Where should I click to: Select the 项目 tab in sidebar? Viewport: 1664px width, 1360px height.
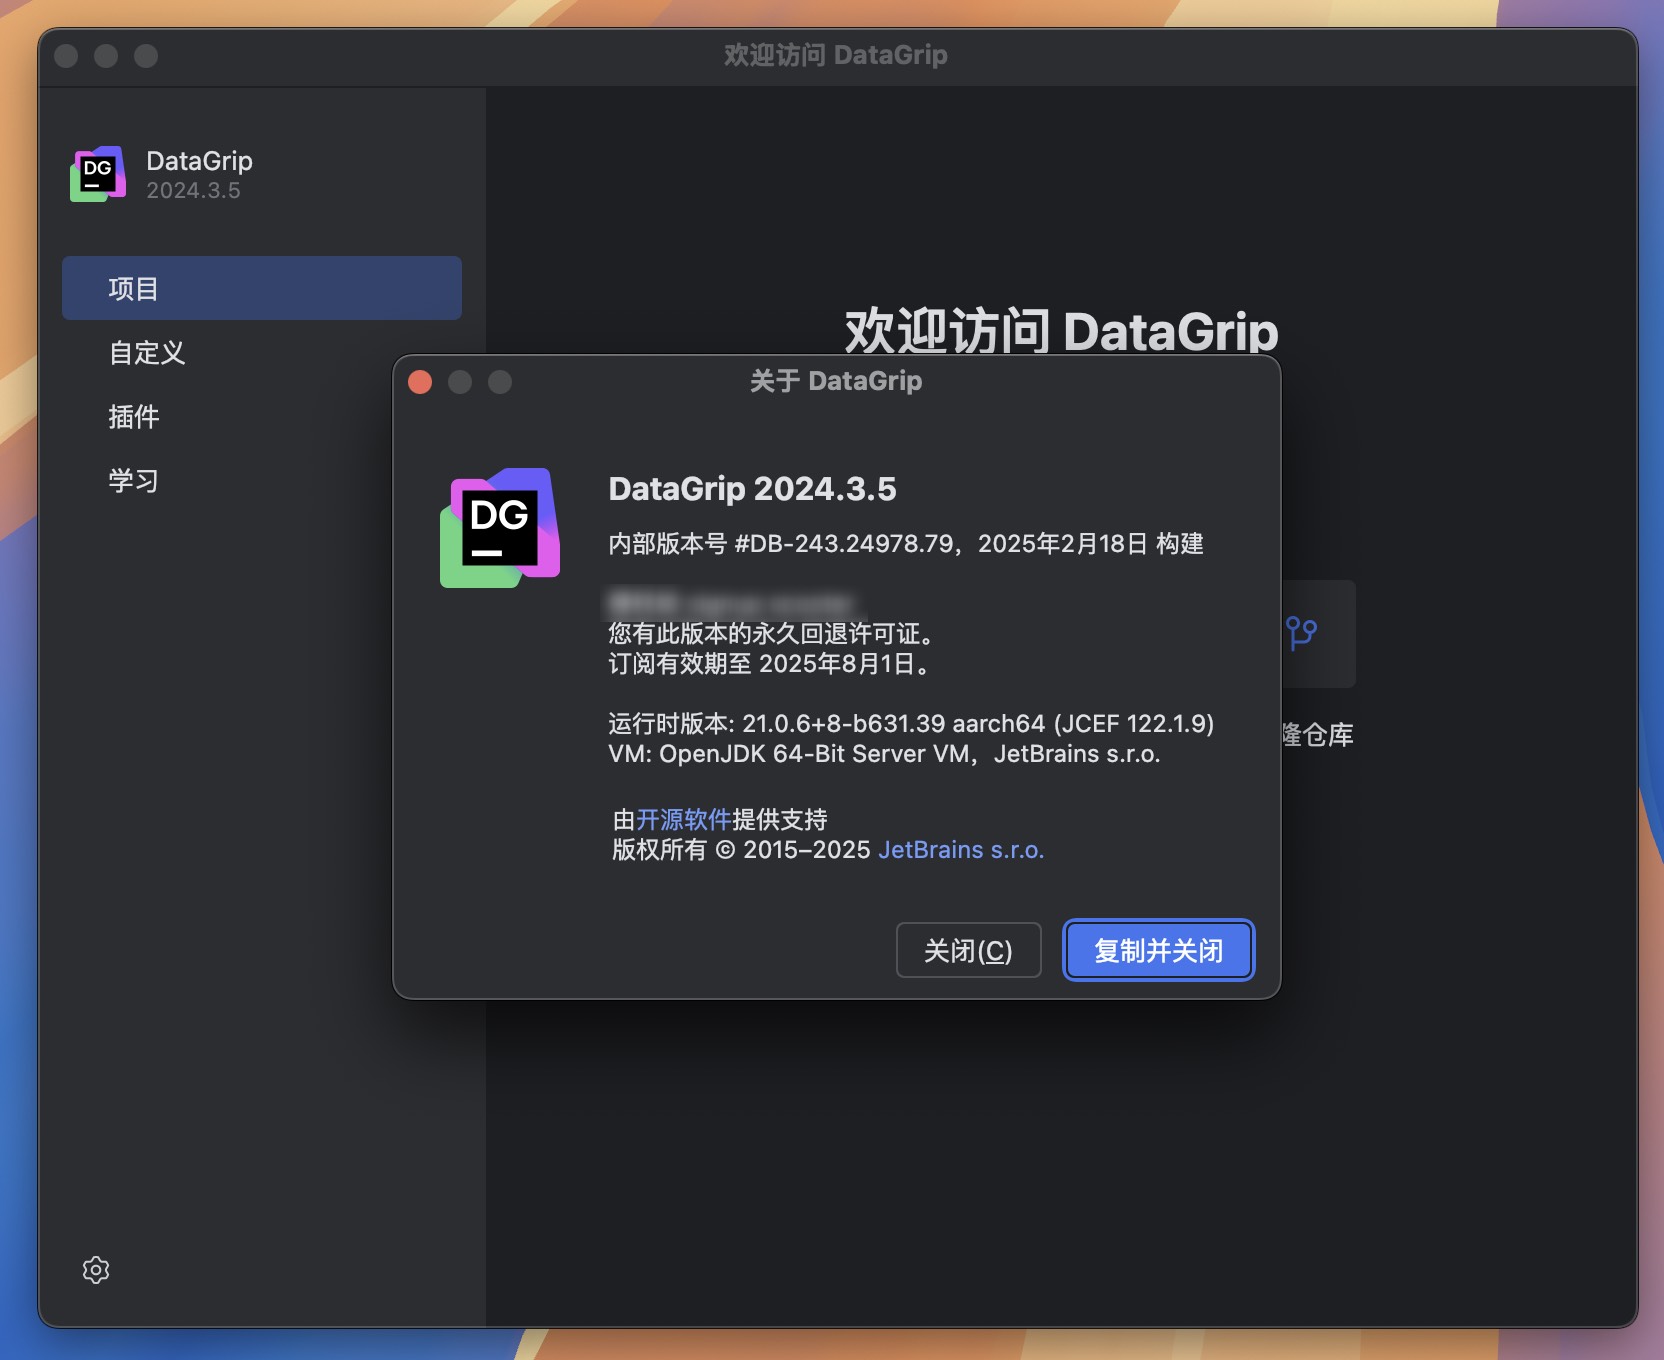(262, 288)
